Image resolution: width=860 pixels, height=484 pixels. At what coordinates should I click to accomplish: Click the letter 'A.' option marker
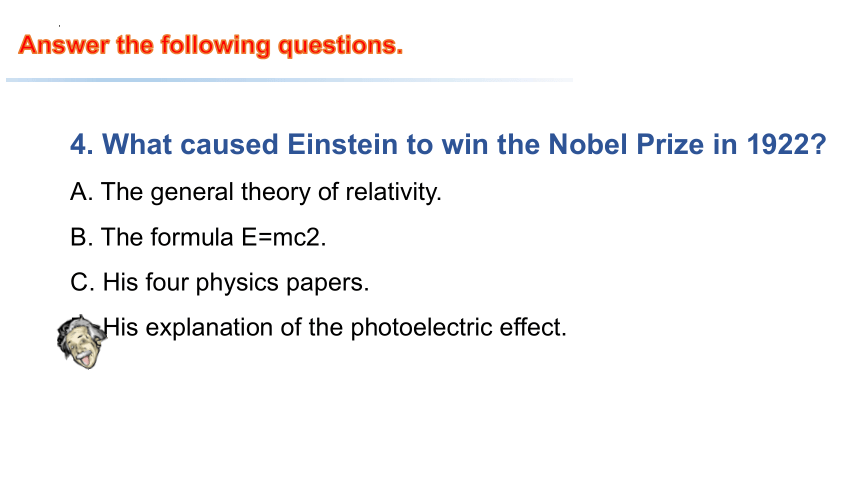coord(82,192)
